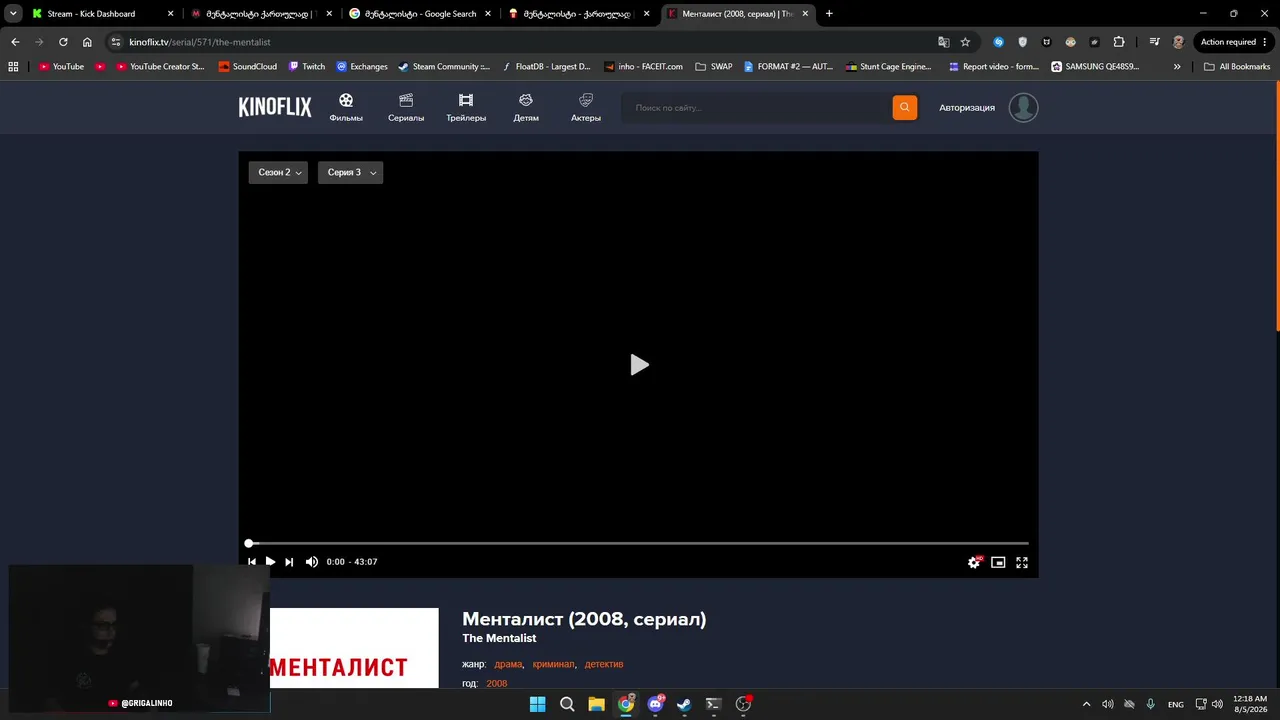
Task: Bookmark this page with the star
Action: [965, 42]
